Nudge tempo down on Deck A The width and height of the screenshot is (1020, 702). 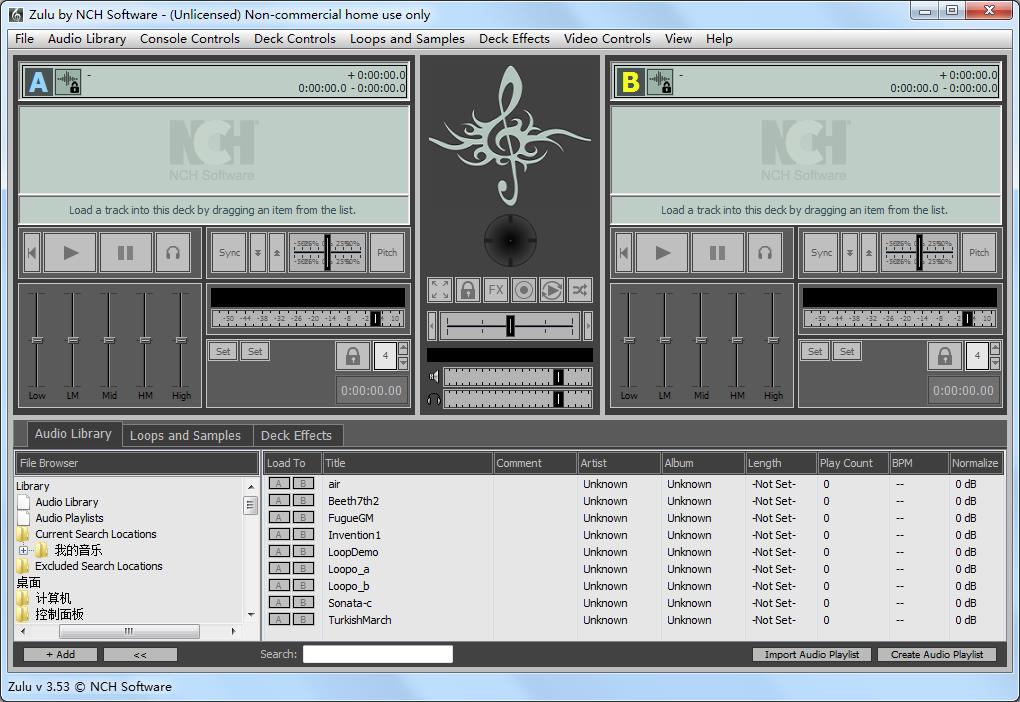258,252
